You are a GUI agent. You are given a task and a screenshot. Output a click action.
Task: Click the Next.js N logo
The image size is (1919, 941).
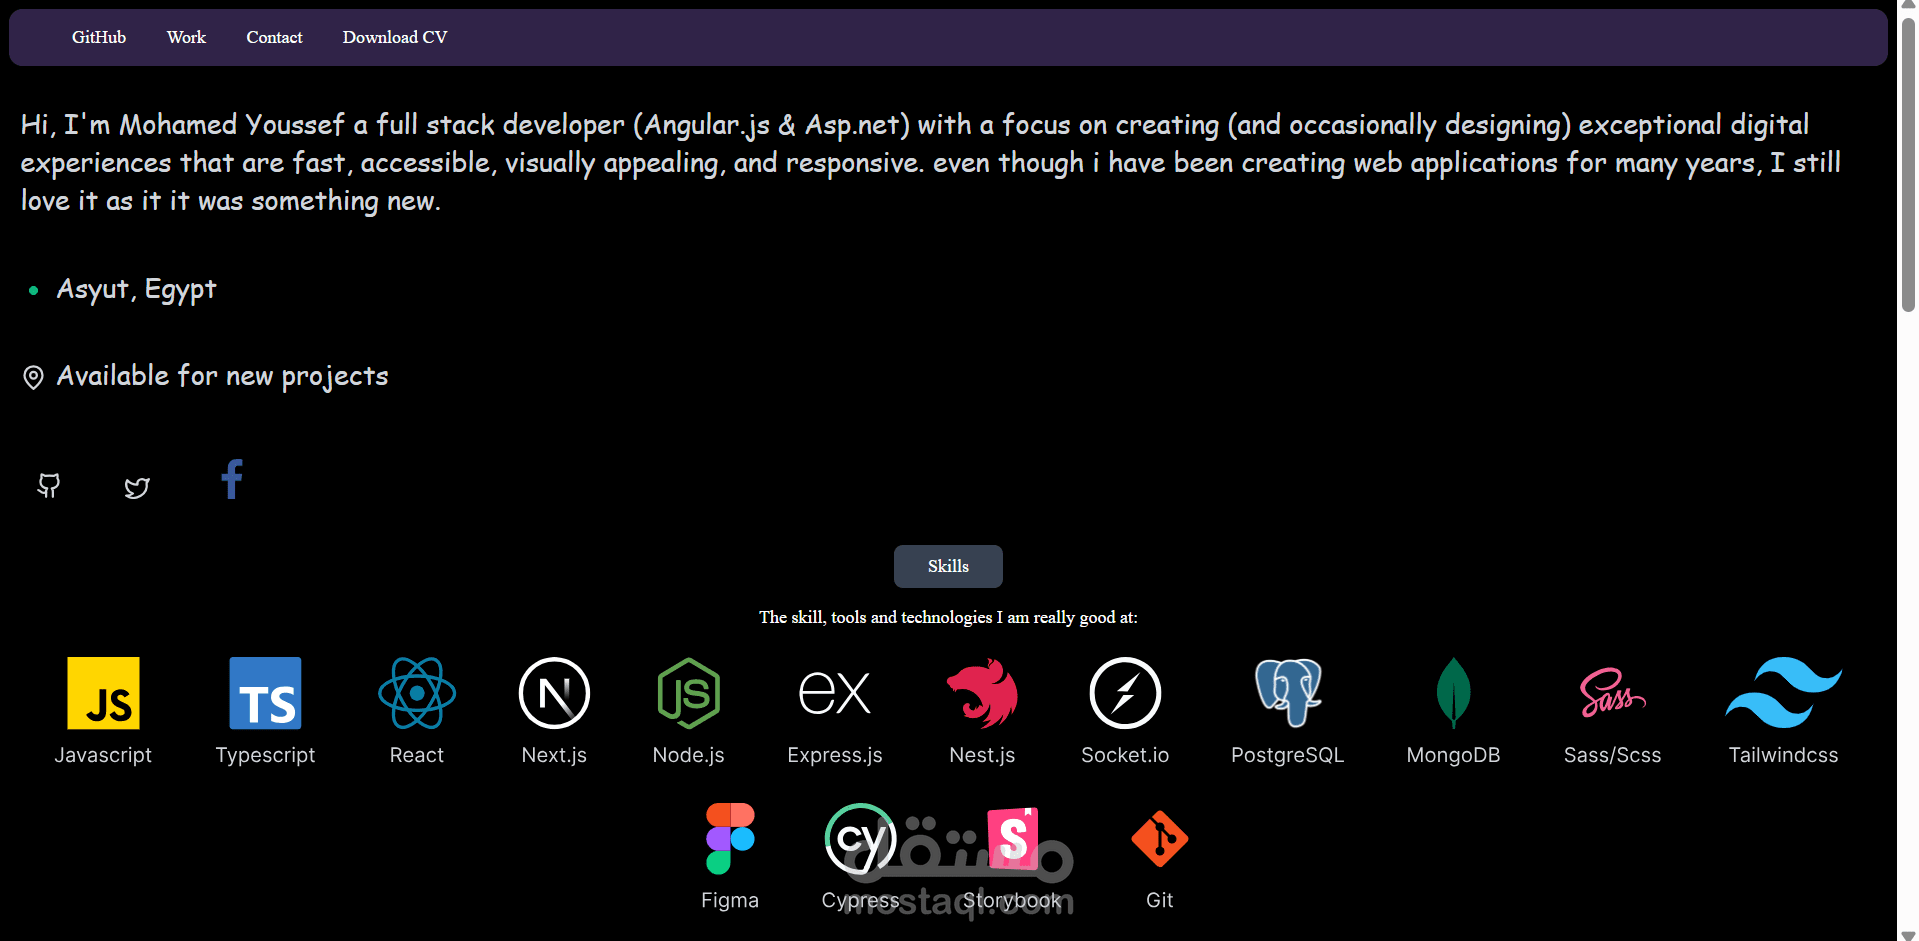click(554, 693)
